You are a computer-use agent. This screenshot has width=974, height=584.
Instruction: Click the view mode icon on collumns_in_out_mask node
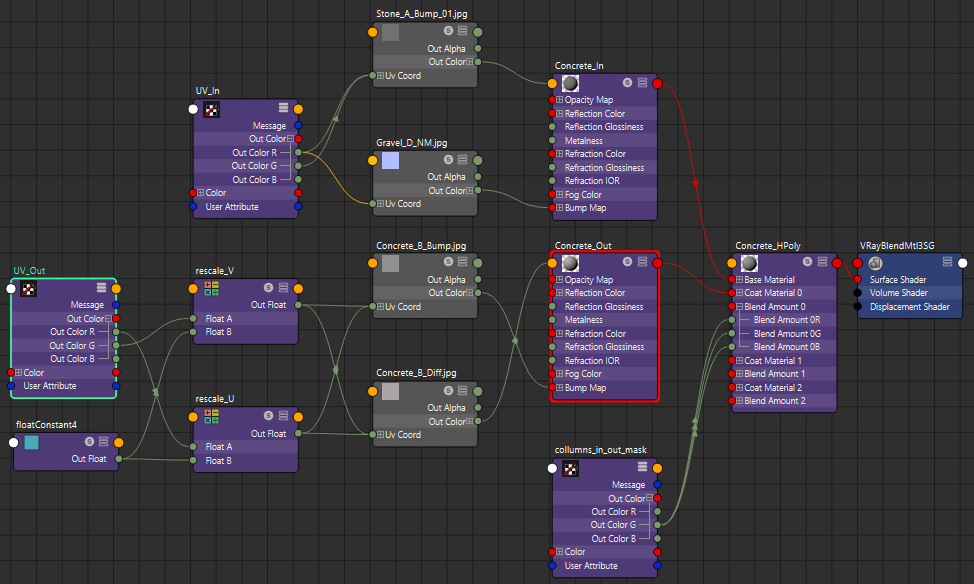(642, 467)
